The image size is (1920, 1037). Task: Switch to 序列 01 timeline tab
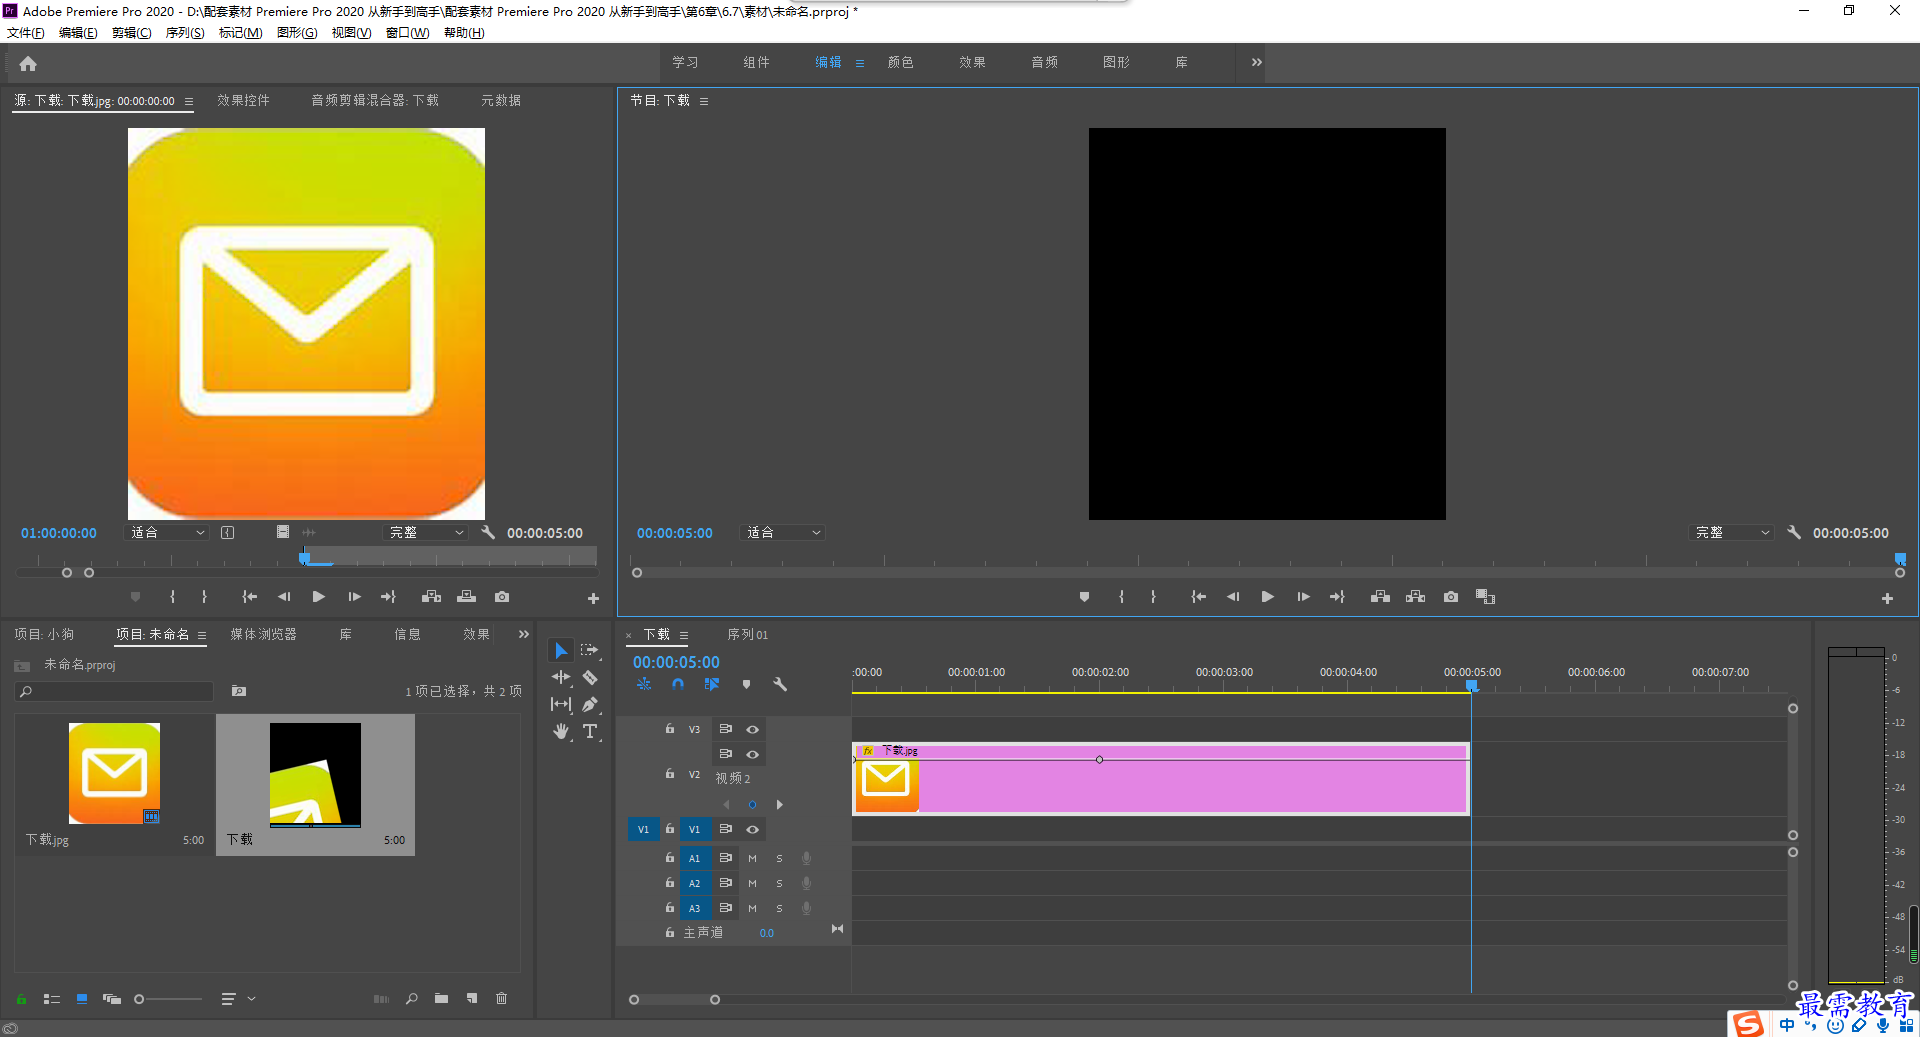[x=747, y=634]
